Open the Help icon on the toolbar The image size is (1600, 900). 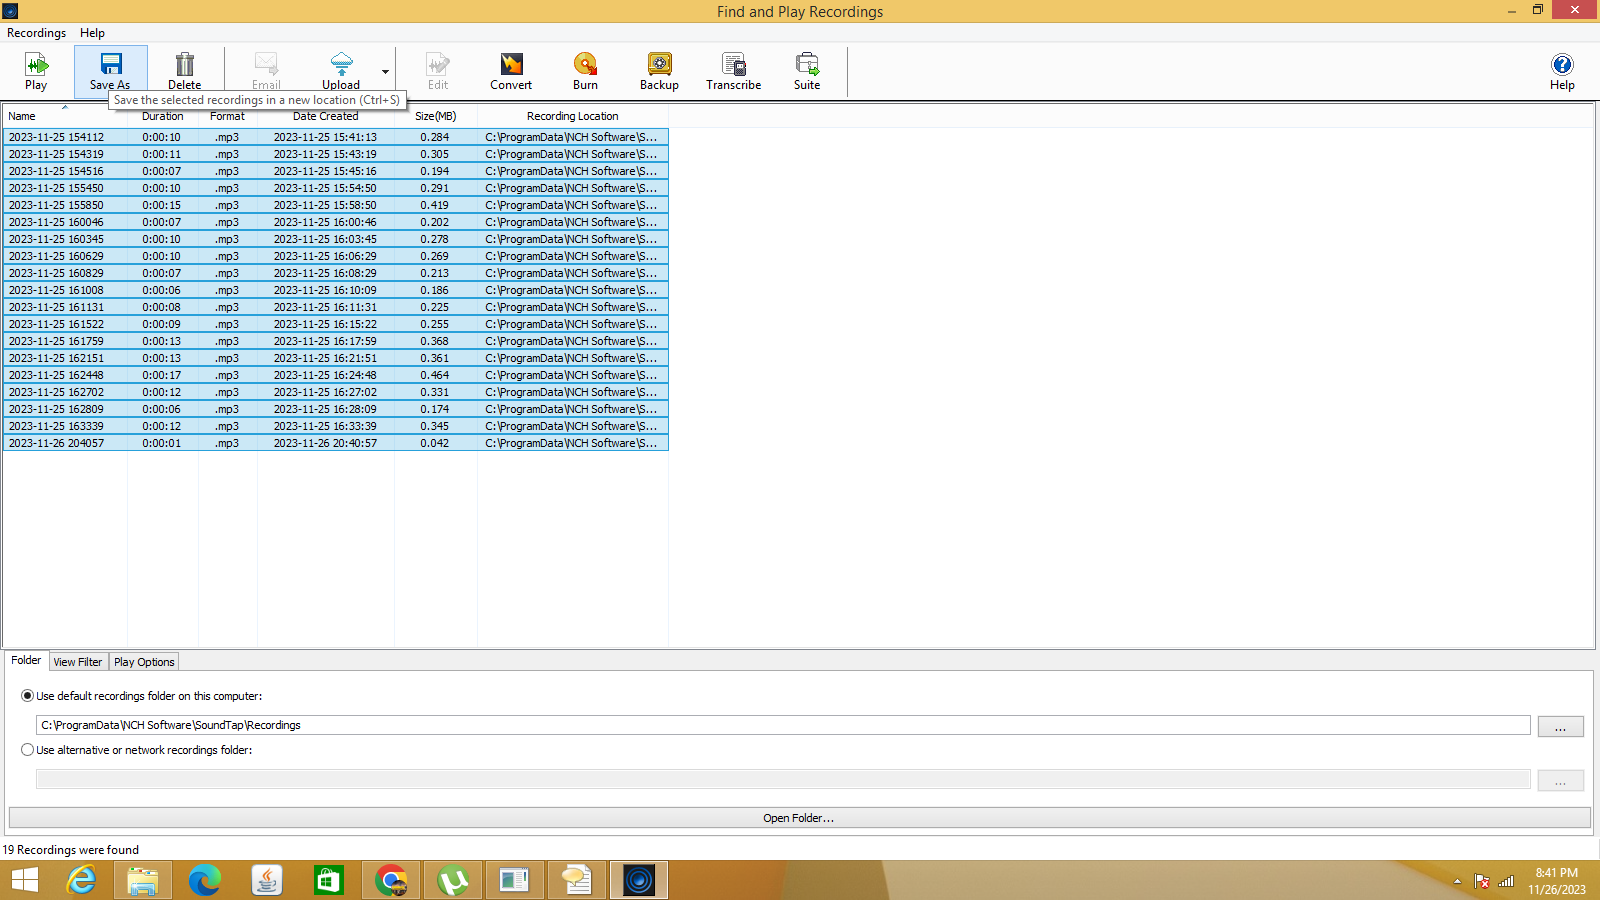[1561, 71]
